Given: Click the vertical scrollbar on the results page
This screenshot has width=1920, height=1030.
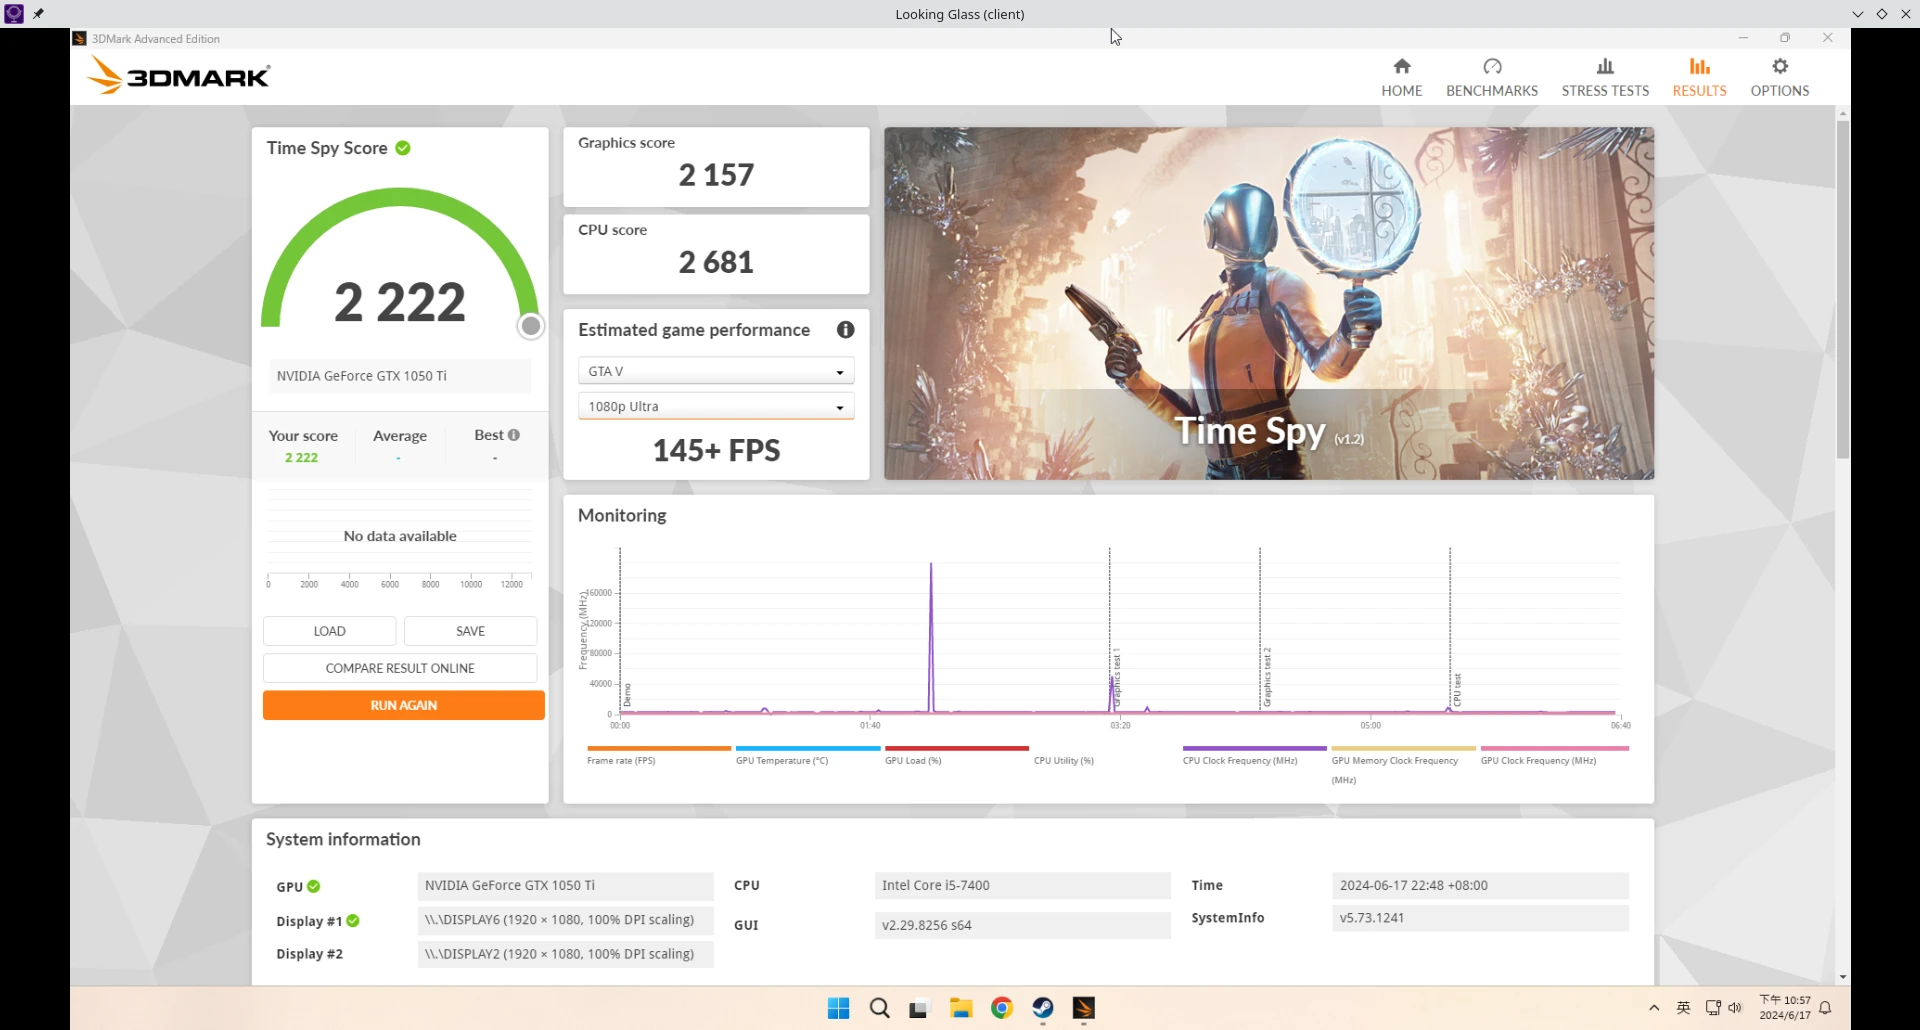Looking at the screenshot, I should pos(1842,290).
